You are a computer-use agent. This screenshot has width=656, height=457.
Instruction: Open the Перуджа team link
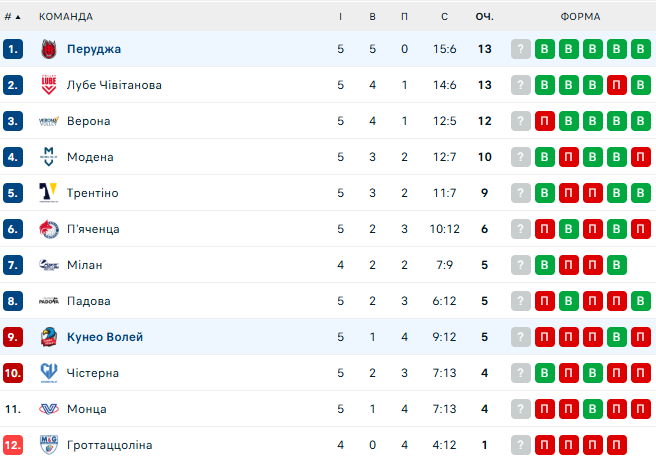coord(94,49)
